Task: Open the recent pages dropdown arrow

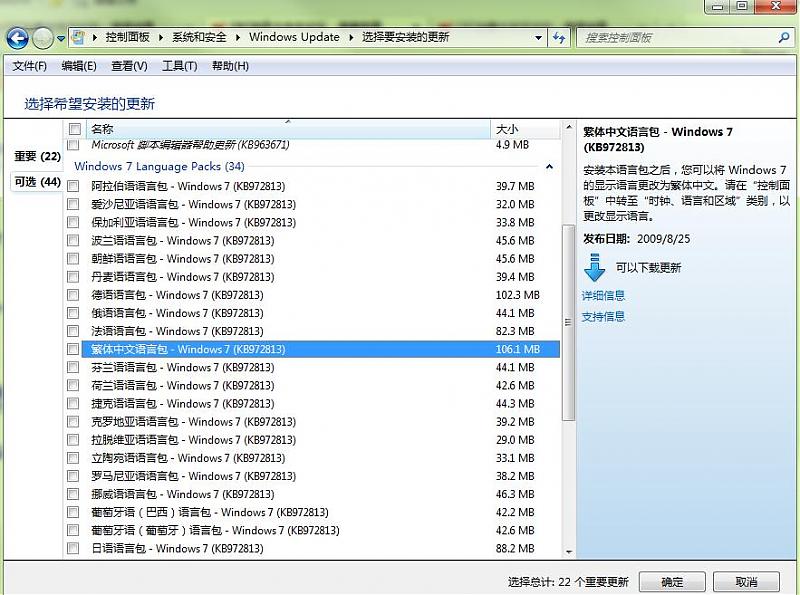Action: [61, 38]
